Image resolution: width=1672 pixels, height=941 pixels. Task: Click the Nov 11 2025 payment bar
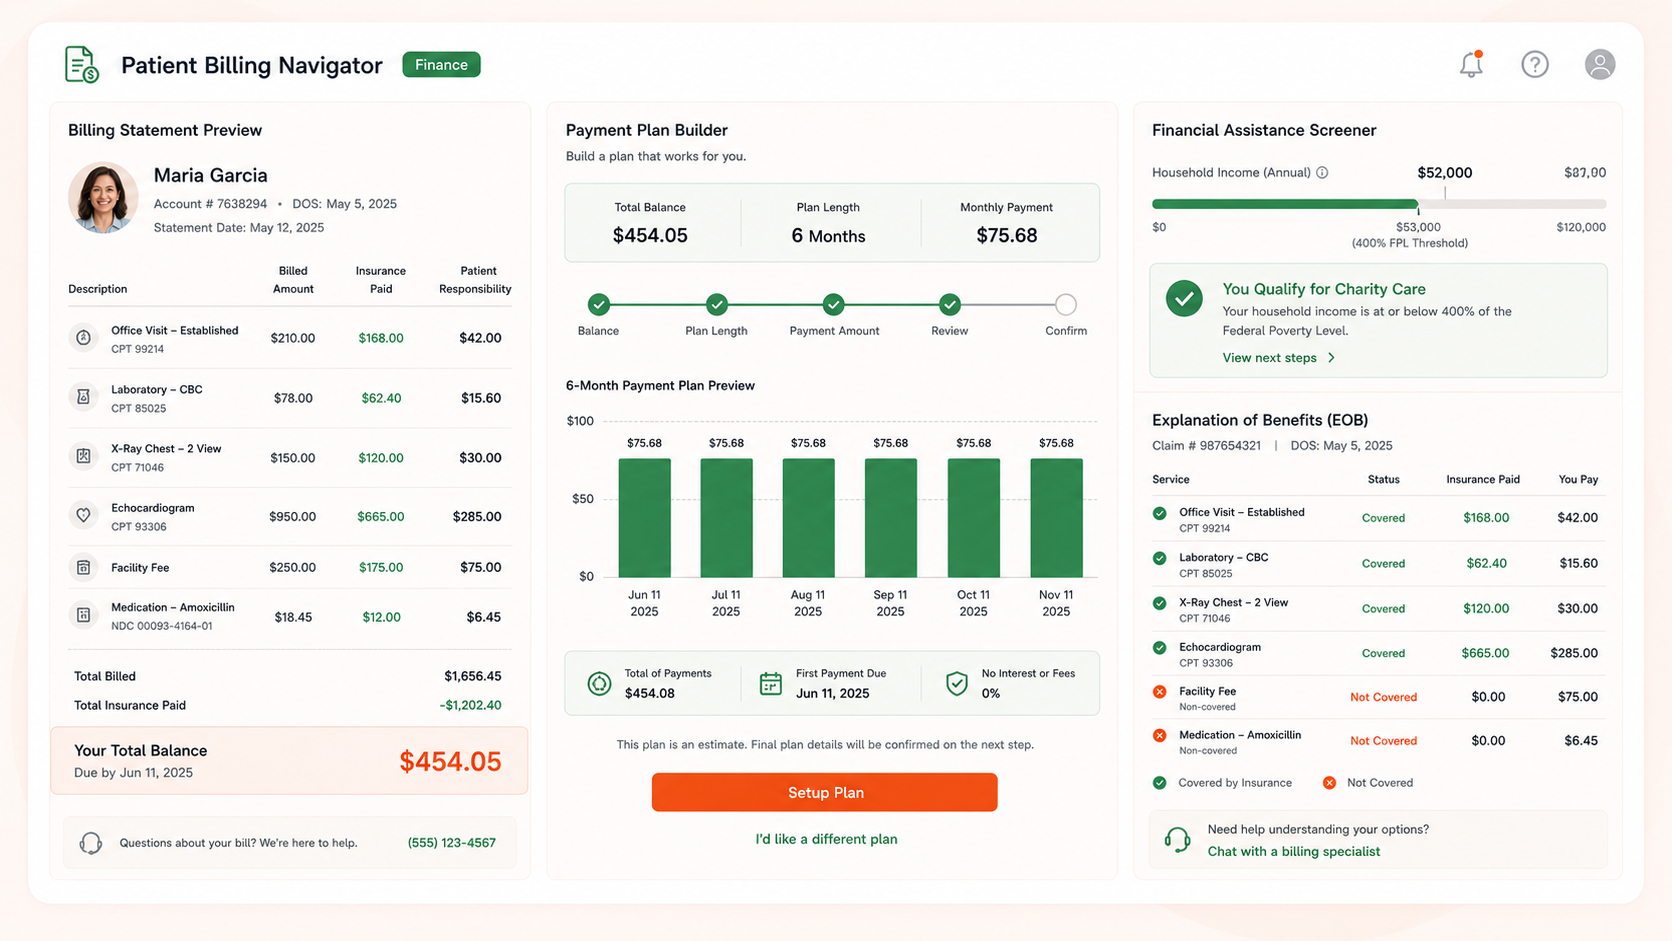coord(1056,517)
